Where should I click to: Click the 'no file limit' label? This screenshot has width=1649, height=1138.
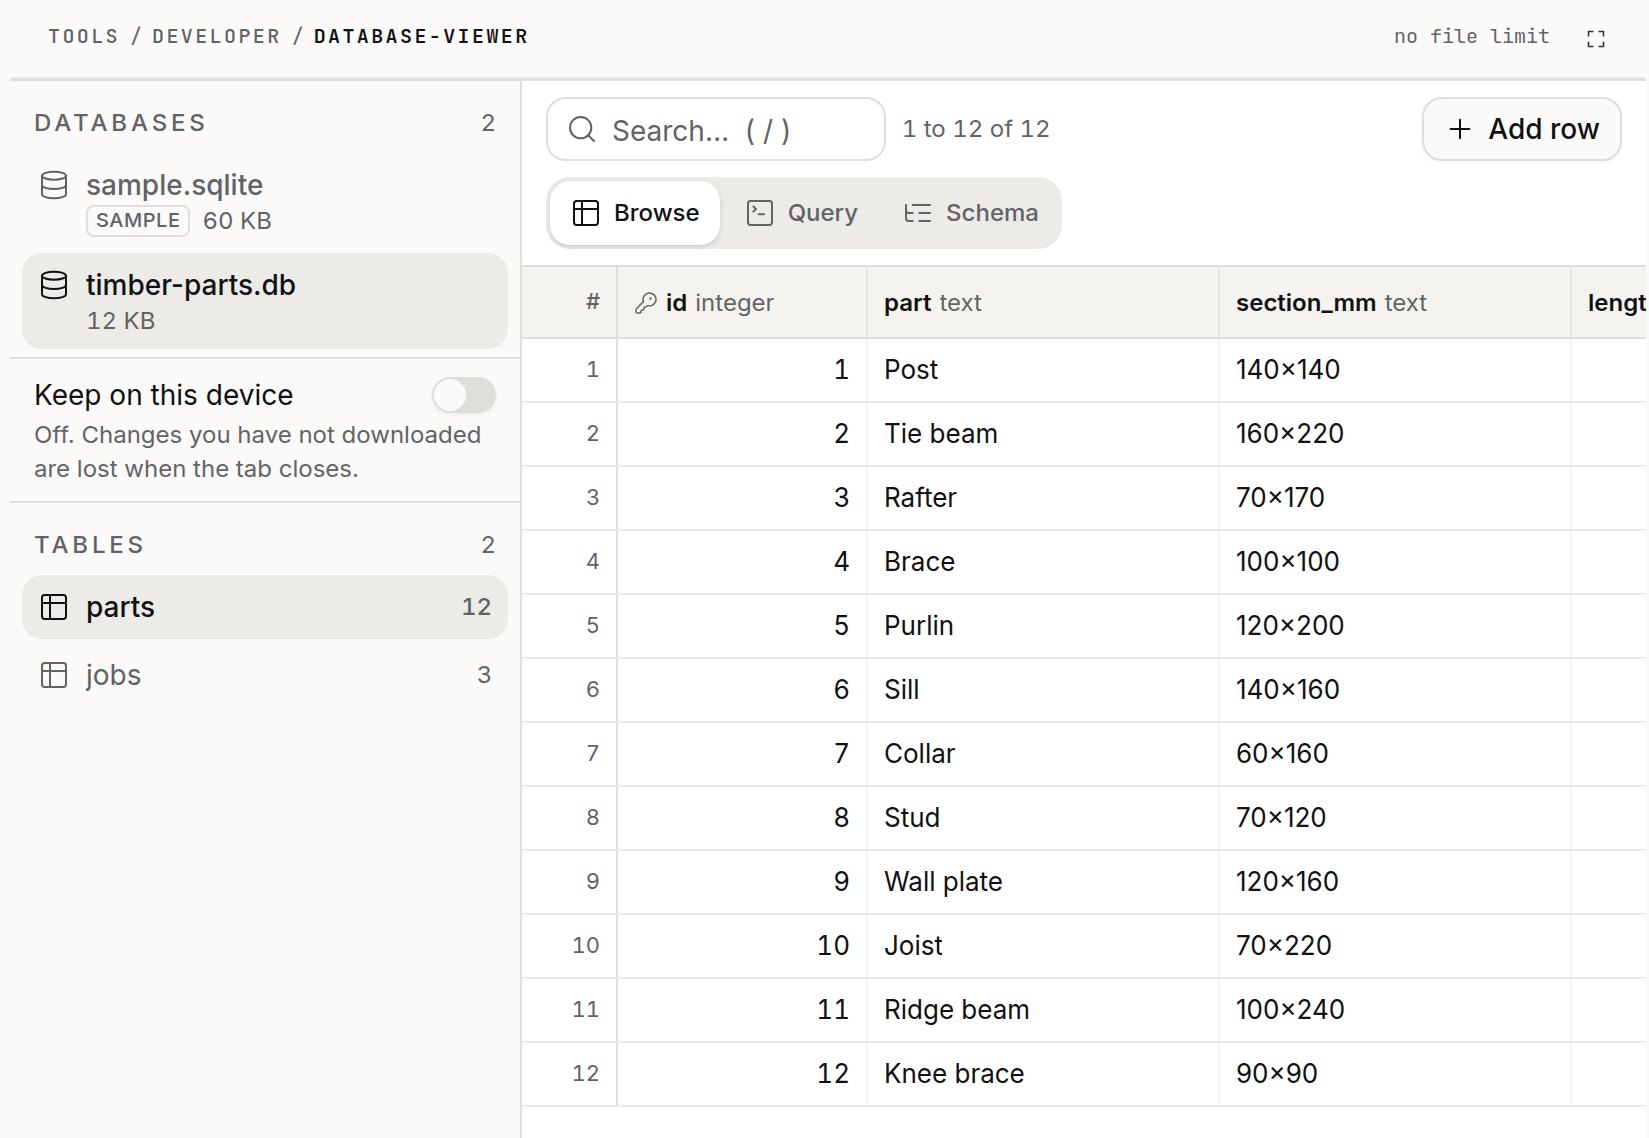click(1471, 36)
